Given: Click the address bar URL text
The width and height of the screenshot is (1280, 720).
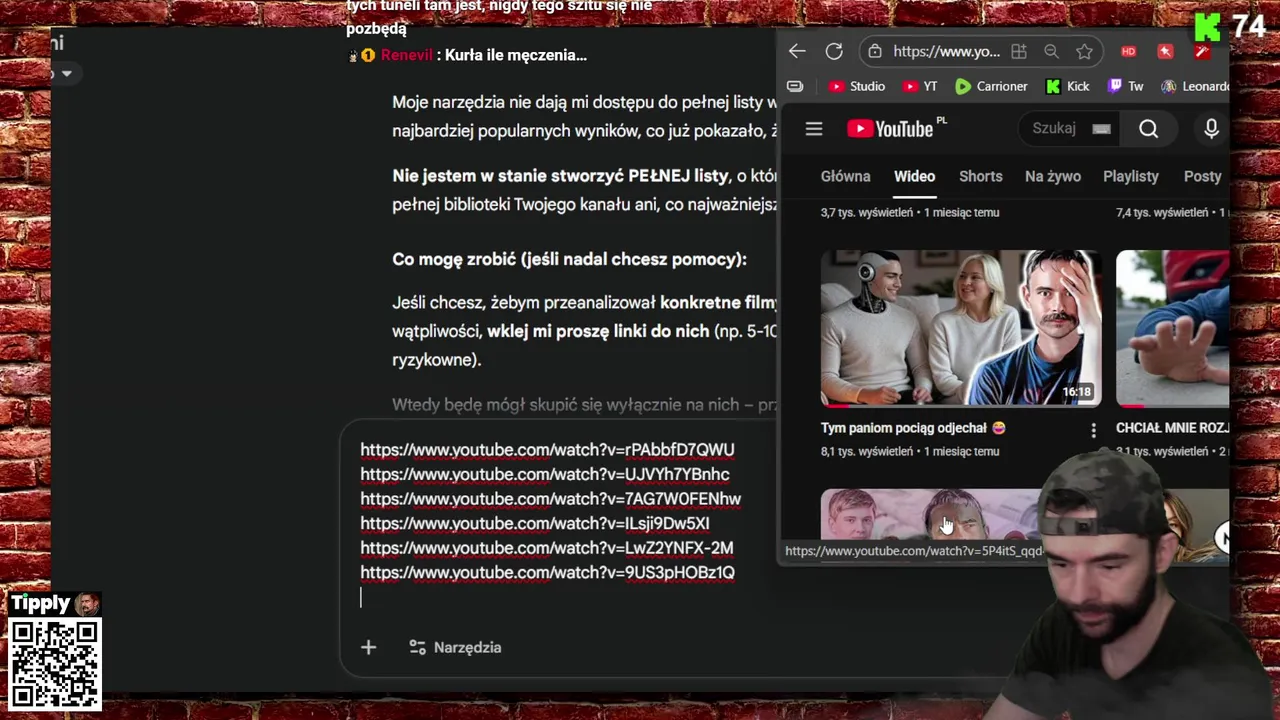Looking at the screenshot, I should (946, 52).
